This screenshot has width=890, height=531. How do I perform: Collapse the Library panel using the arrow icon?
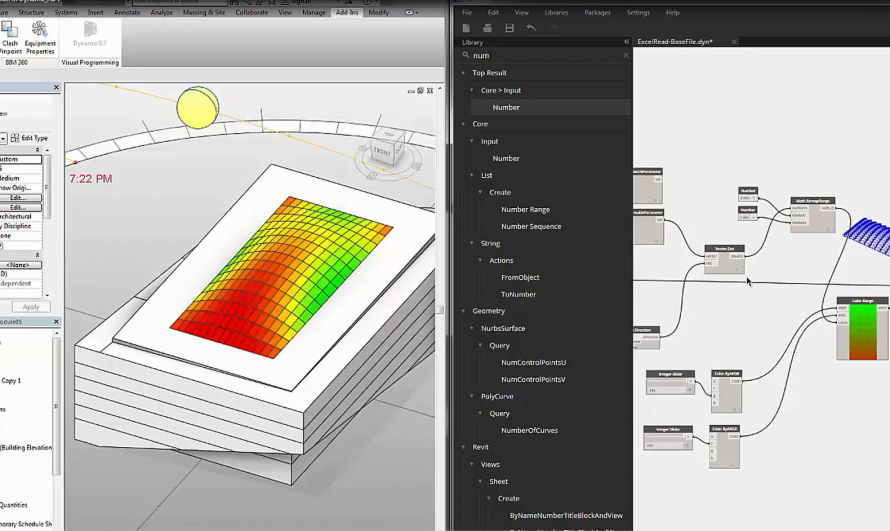(626, 42)
